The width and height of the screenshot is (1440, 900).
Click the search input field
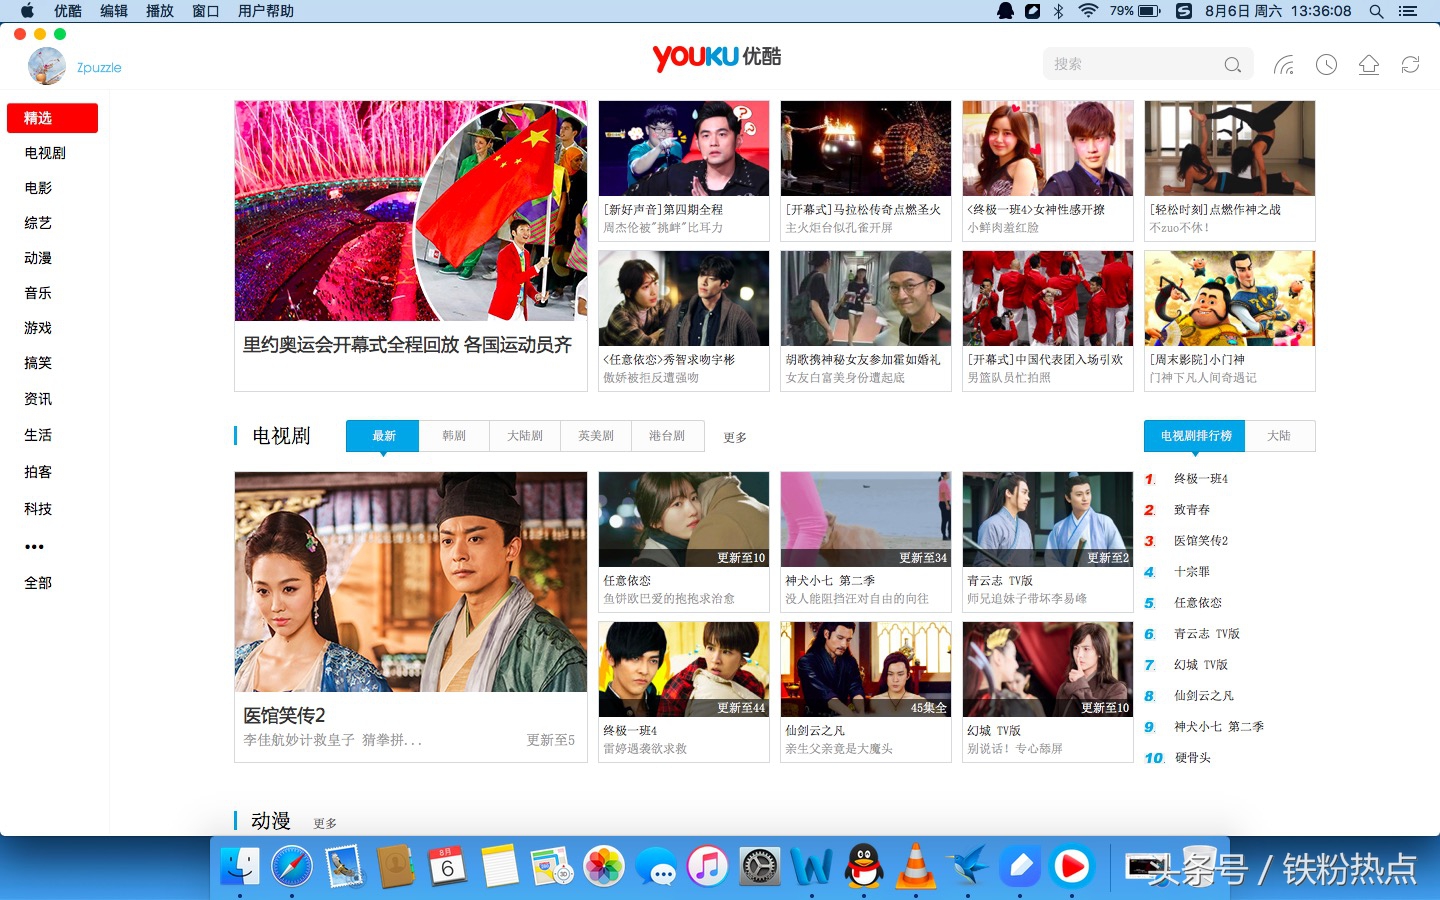(1130, 65)
